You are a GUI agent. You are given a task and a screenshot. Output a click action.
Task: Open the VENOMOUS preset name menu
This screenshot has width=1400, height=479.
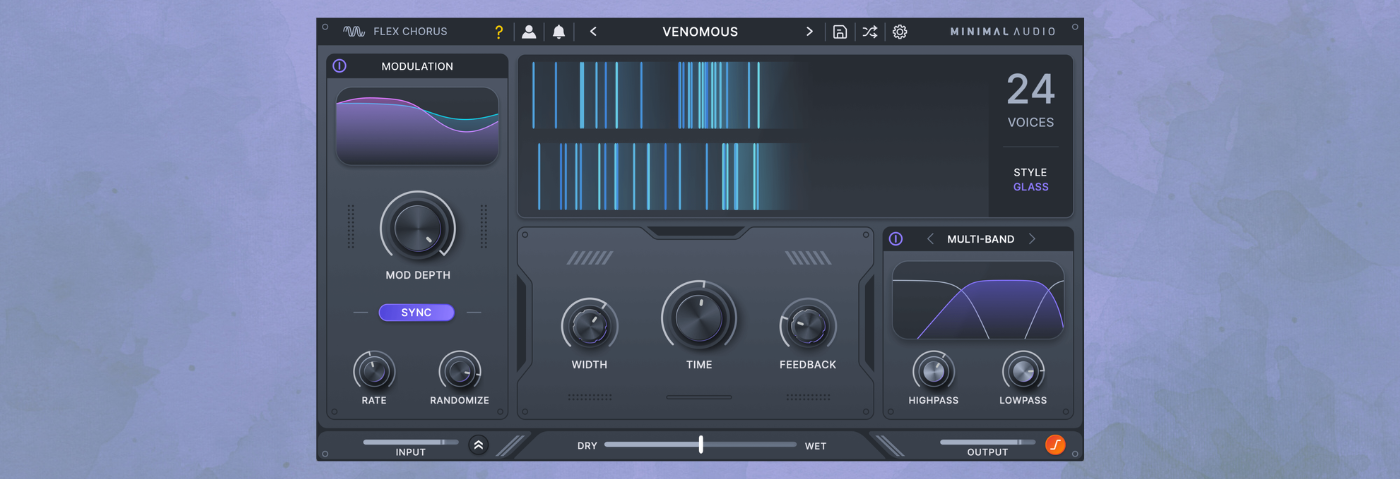(700, 32)
